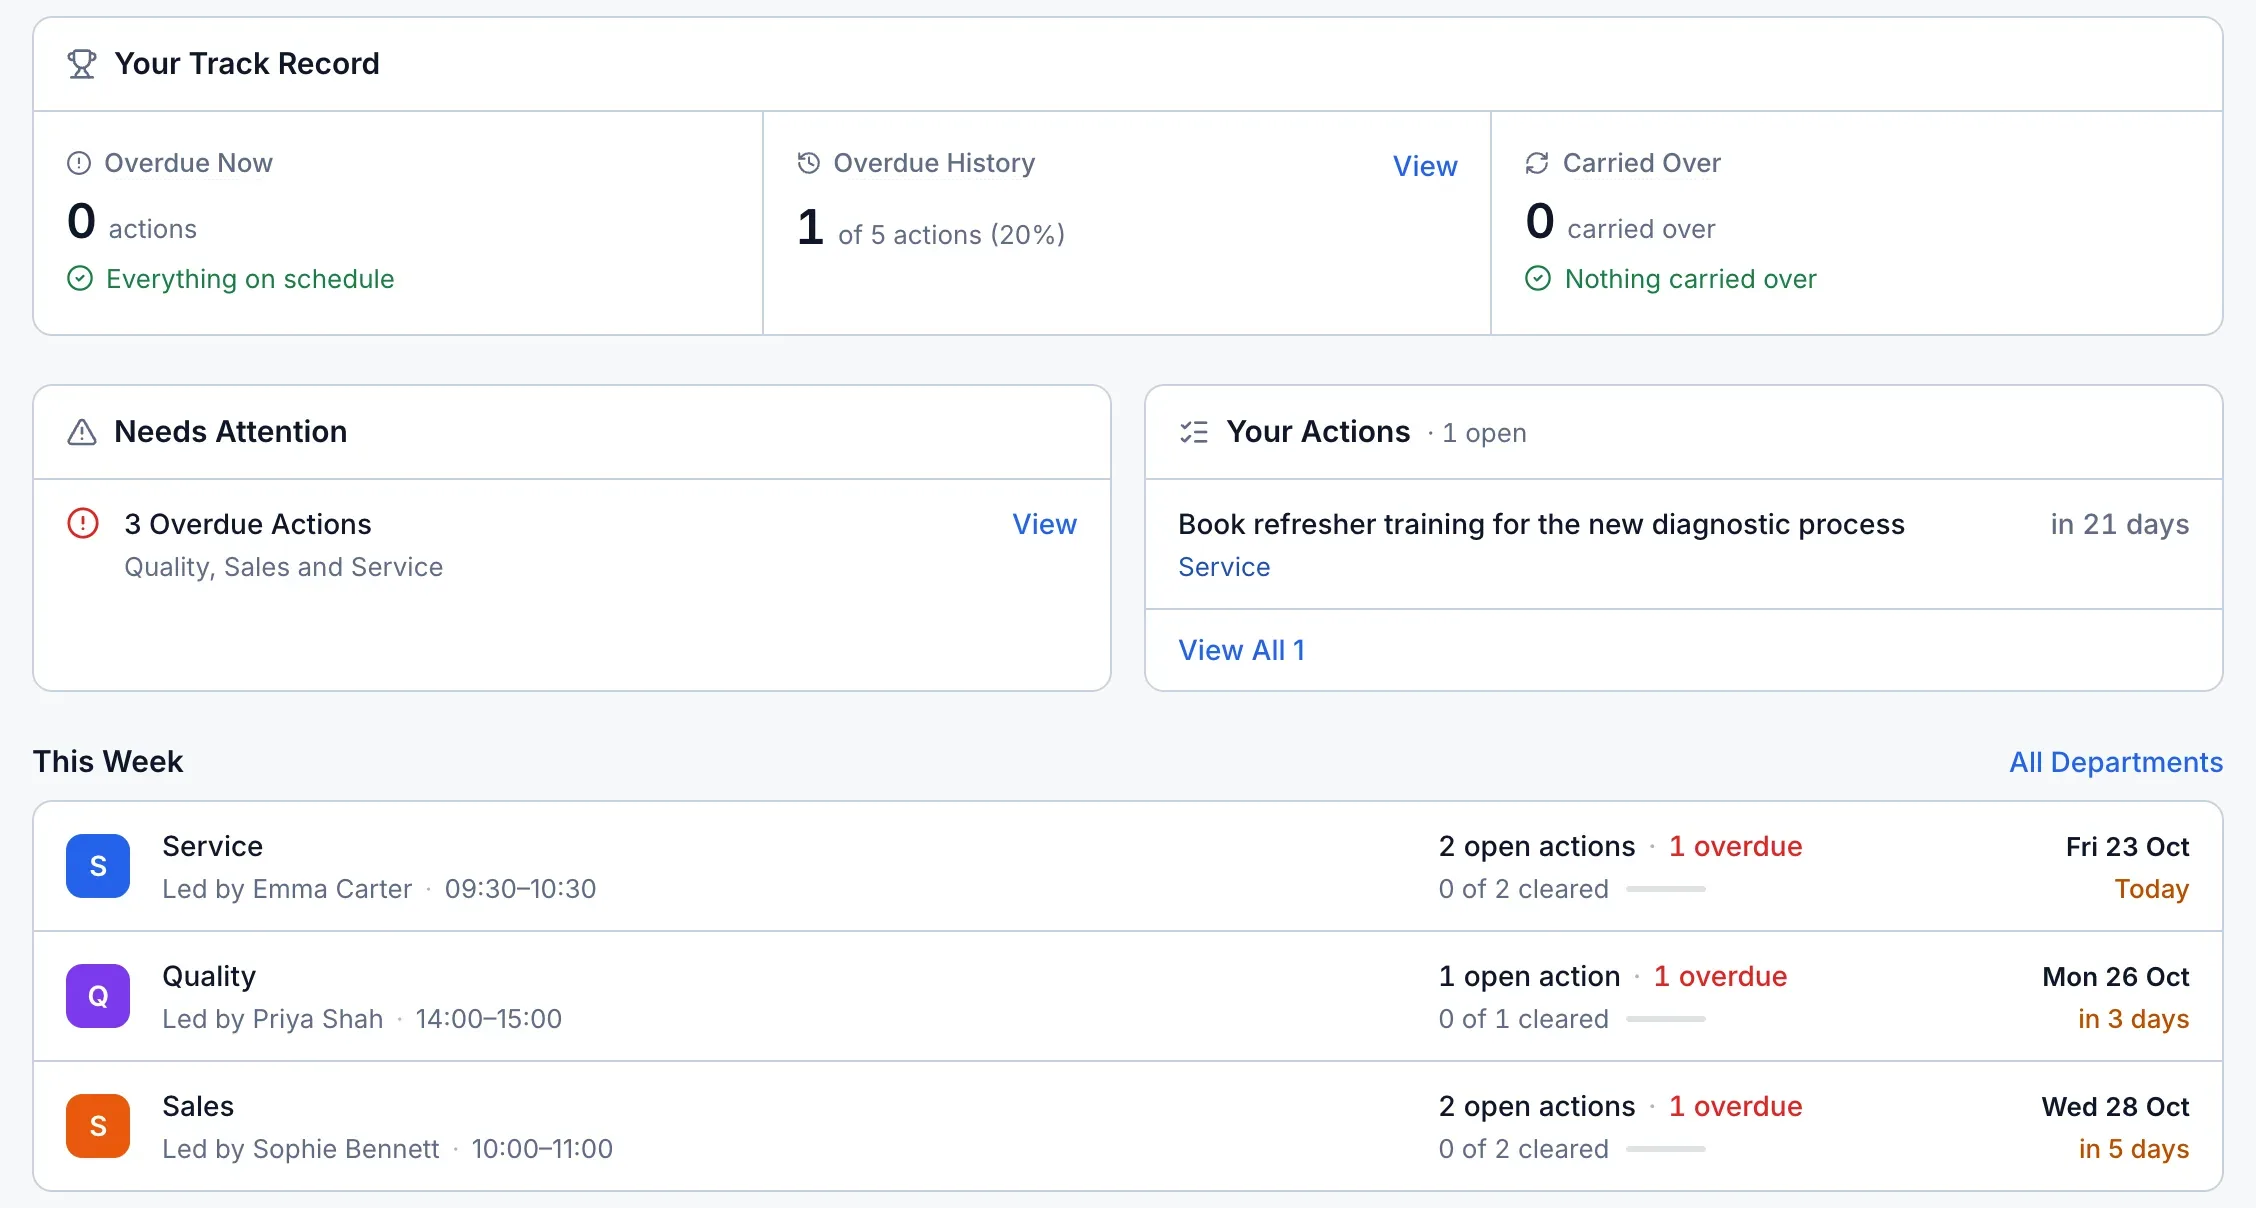Click the 'Overdue History' label
This screenshot has height=1208, width=2256.
934,163
